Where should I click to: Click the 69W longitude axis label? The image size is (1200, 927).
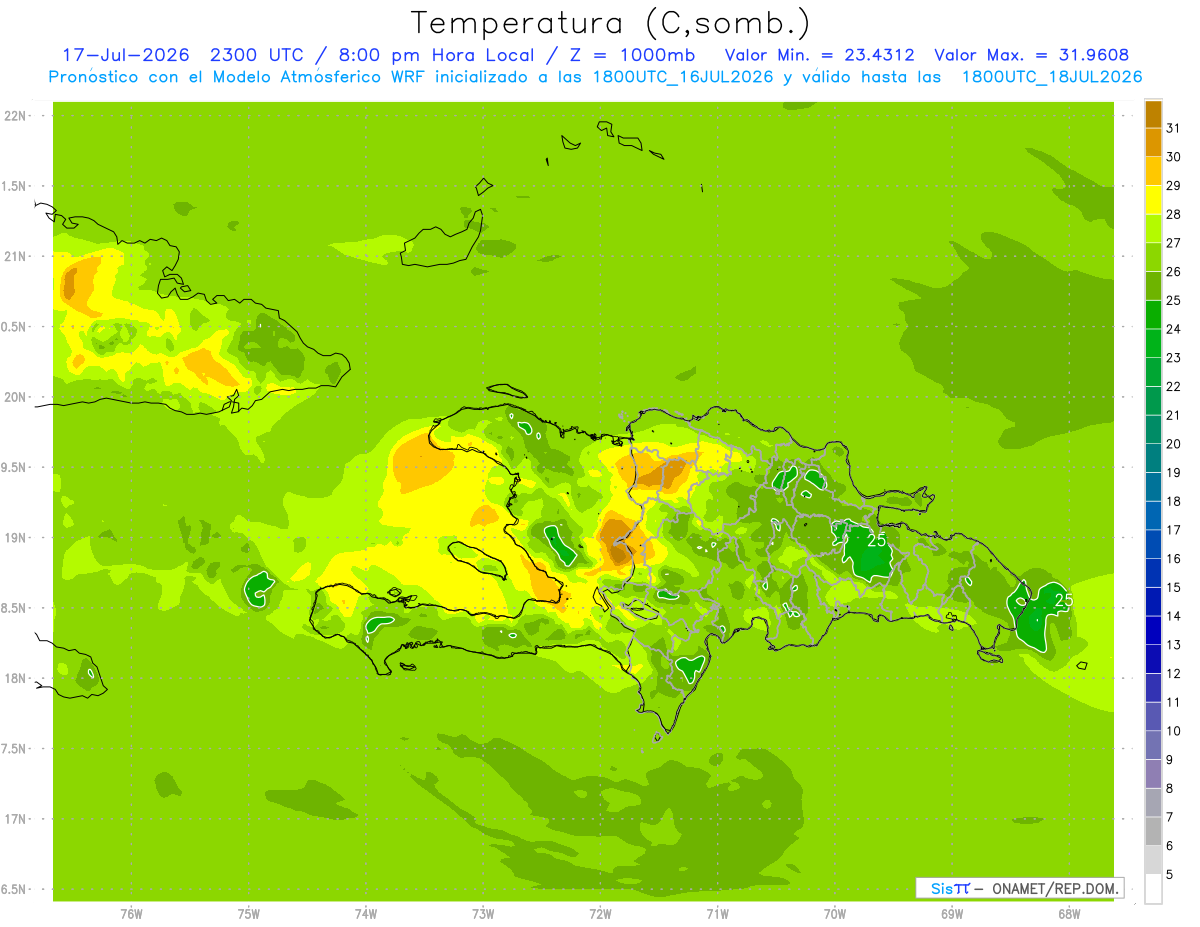point(952,913)
